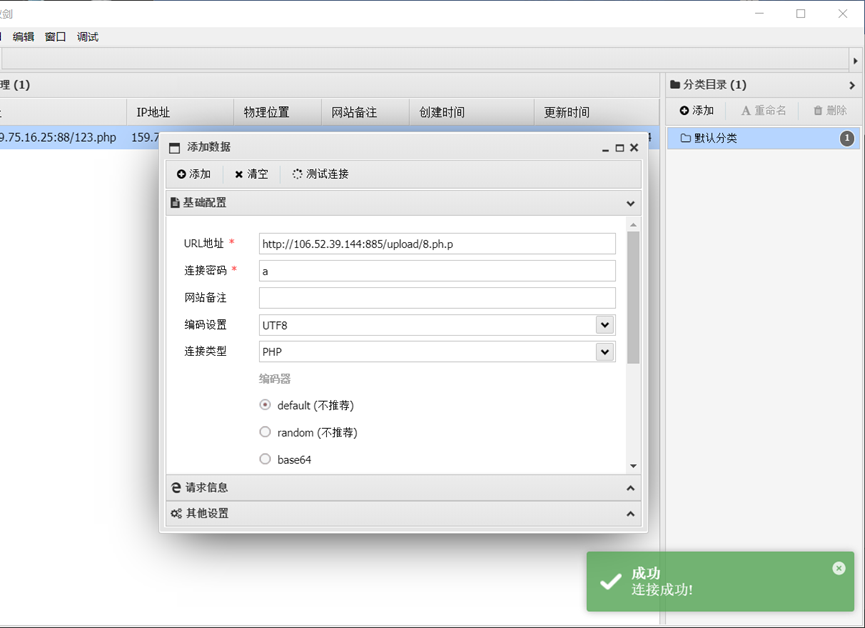Sort by the 网站备注 column header

pos(365,112)
